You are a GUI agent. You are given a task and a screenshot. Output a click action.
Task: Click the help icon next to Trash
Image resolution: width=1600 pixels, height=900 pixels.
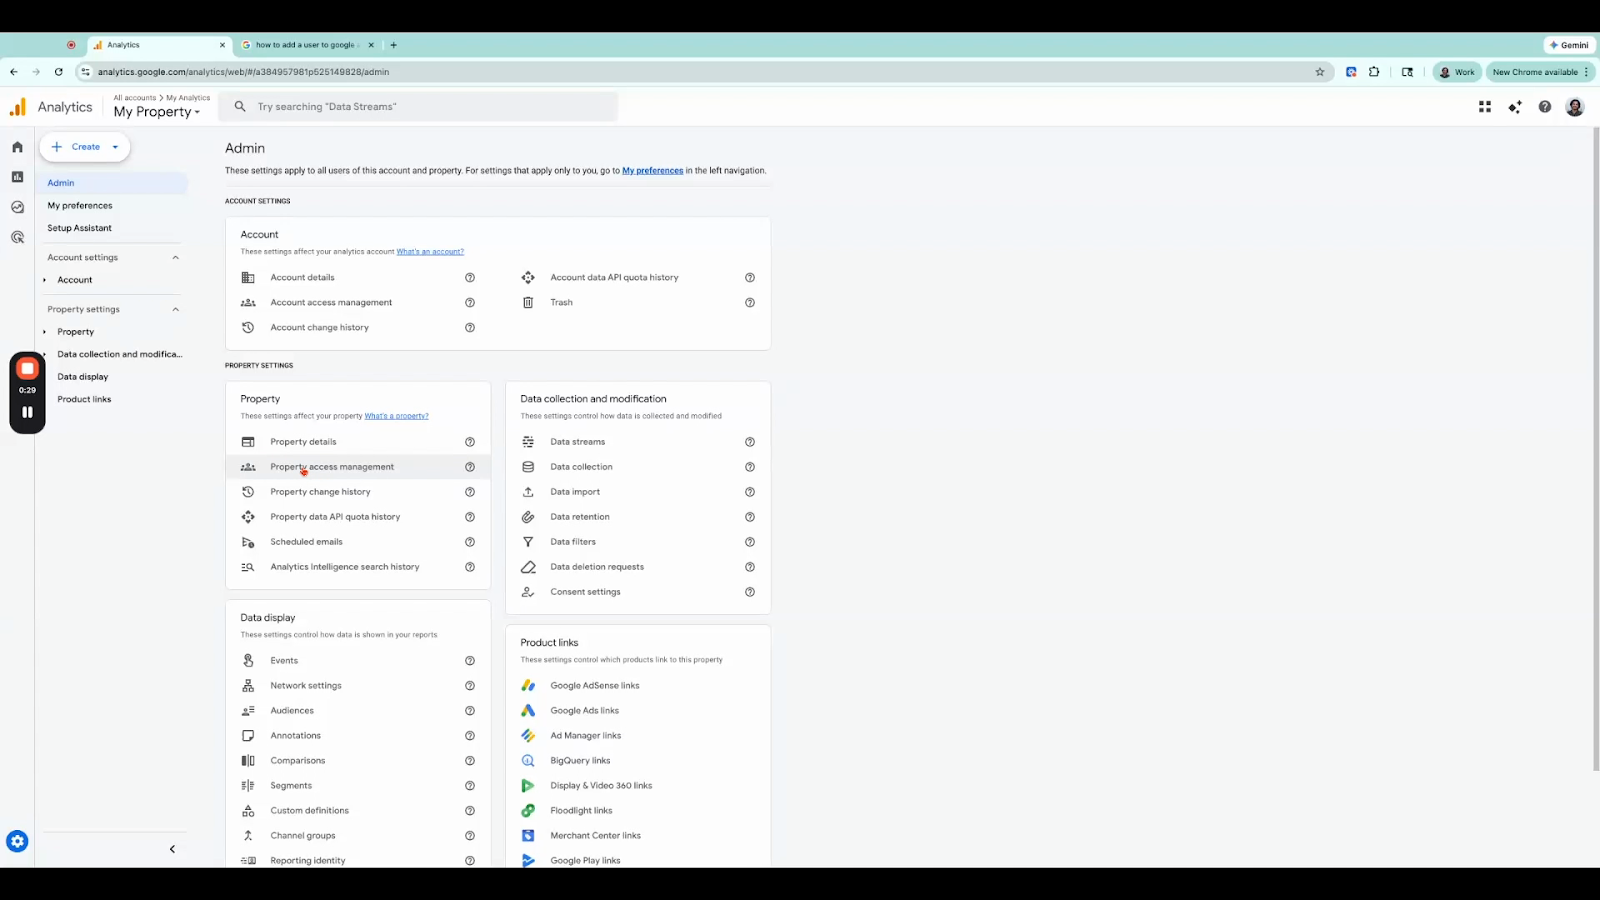pyautogui.click(x=750, y=303)
